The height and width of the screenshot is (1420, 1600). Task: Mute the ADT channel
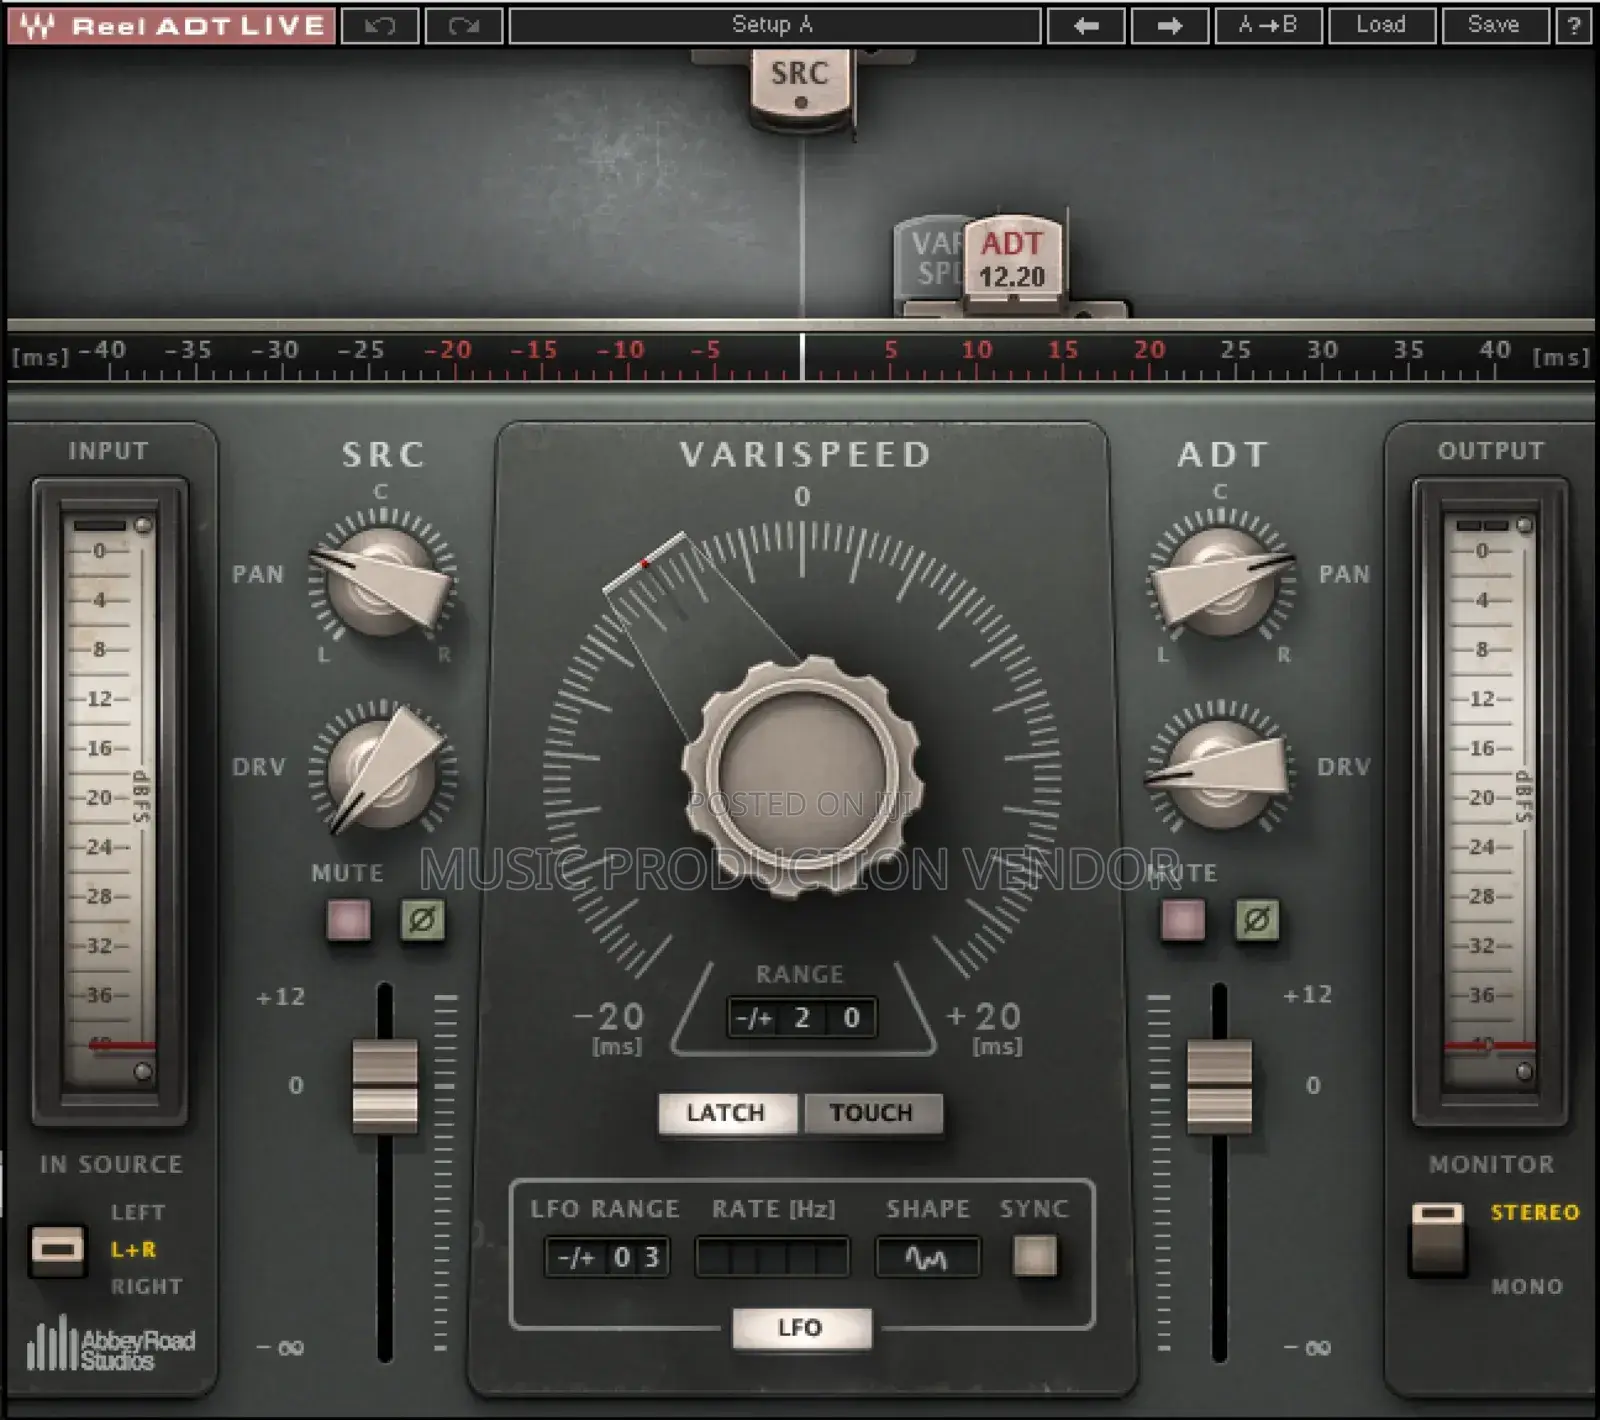[1183, 920]
